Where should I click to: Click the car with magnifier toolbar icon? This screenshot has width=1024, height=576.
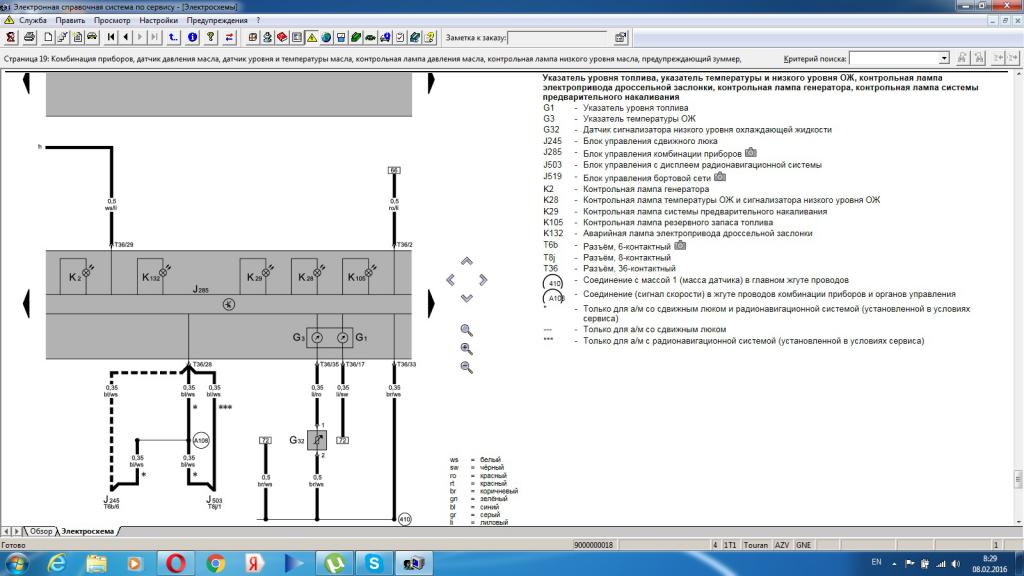[385, 37]
